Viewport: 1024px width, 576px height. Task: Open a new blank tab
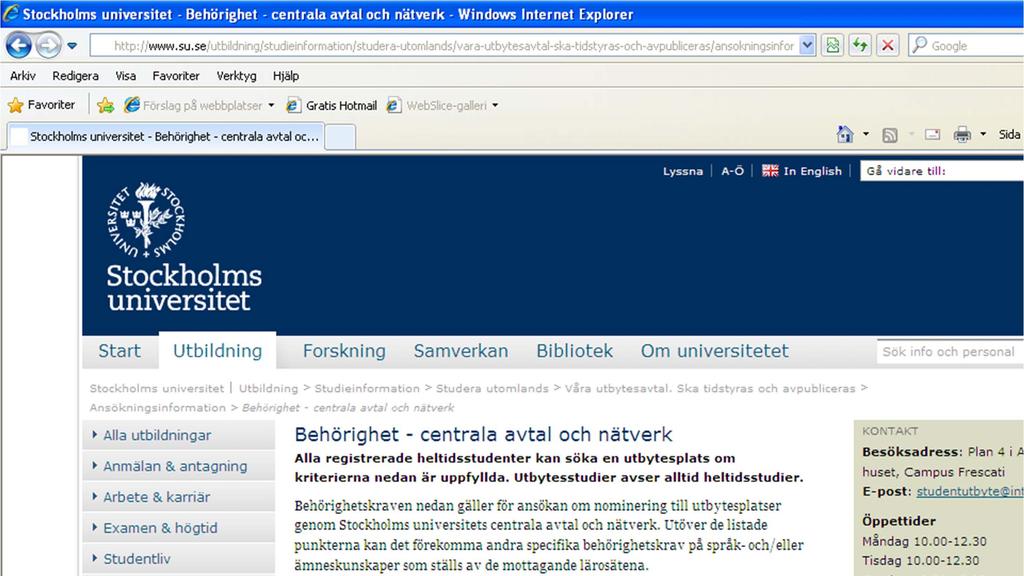(x=340, y=137)
